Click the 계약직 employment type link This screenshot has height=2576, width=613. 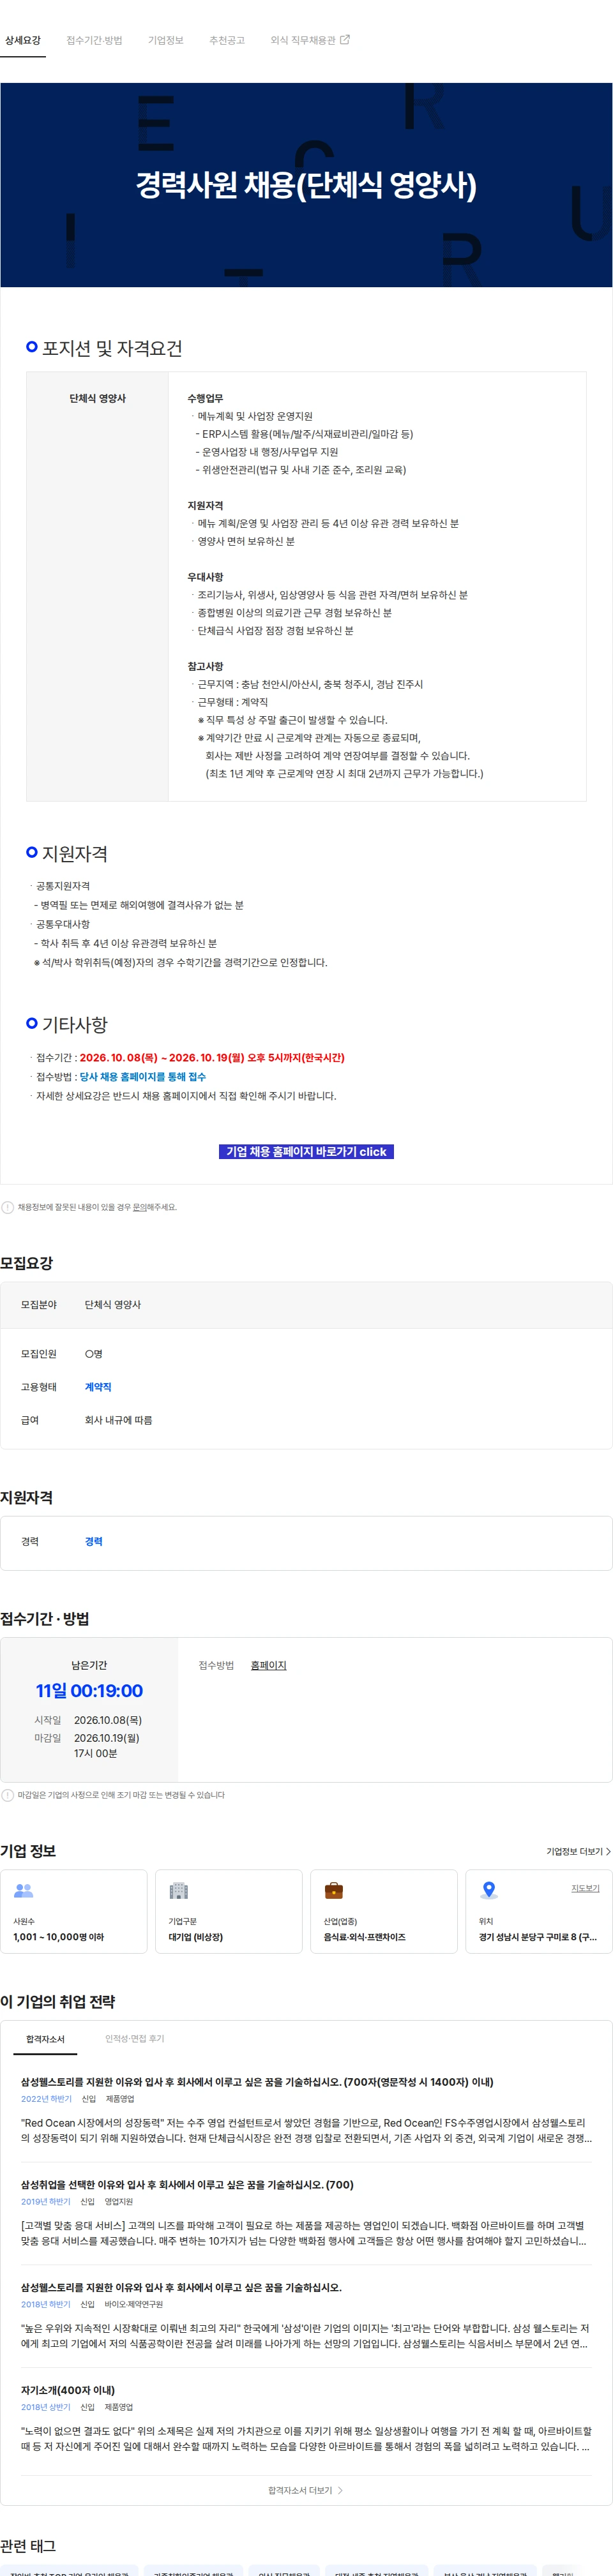click(98, 1387)
